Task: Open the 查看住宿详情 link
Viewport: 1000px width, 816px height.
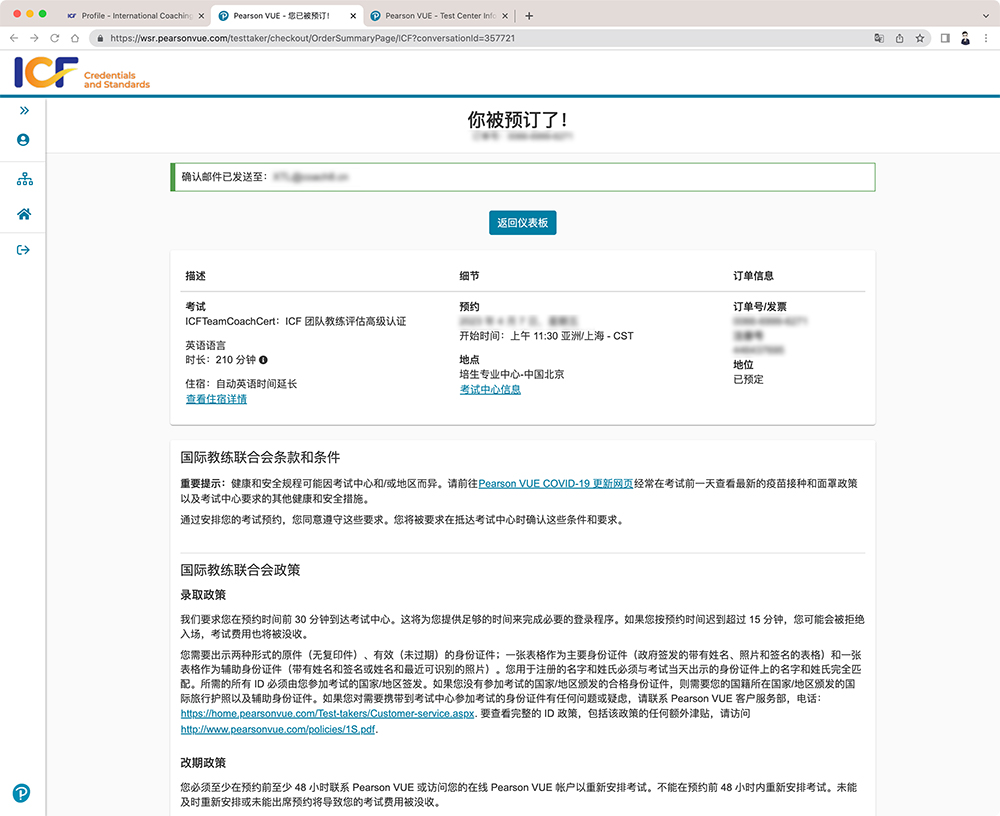Action: (216, 399)
